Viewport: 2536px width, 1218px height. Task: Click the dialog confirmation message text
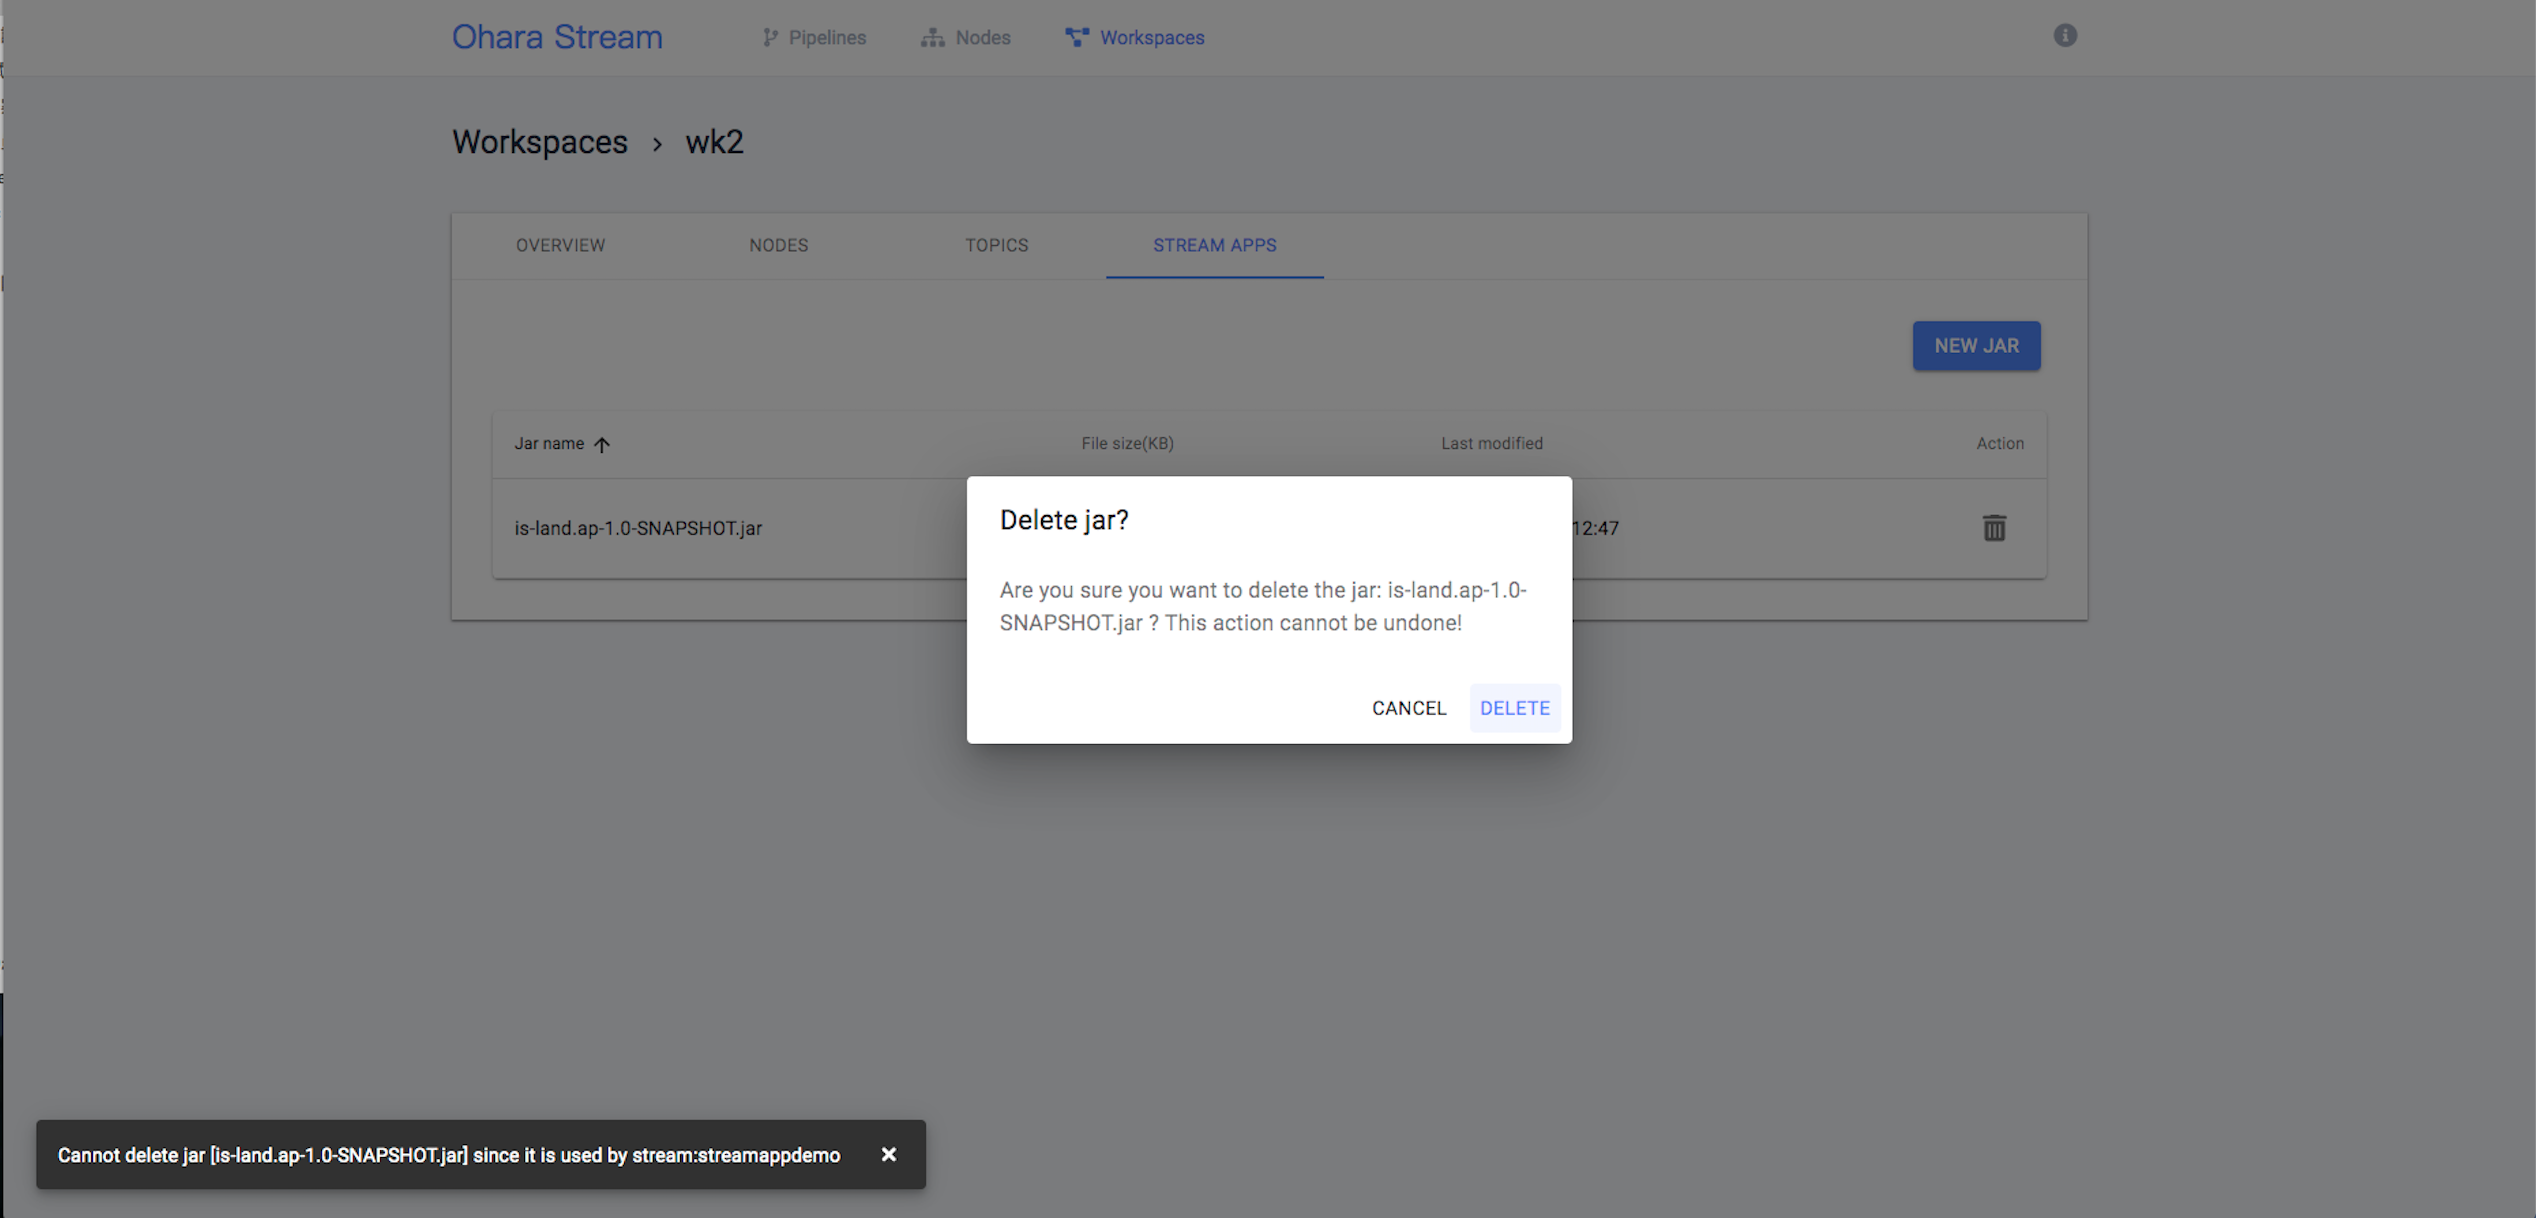click(1263, 606)
